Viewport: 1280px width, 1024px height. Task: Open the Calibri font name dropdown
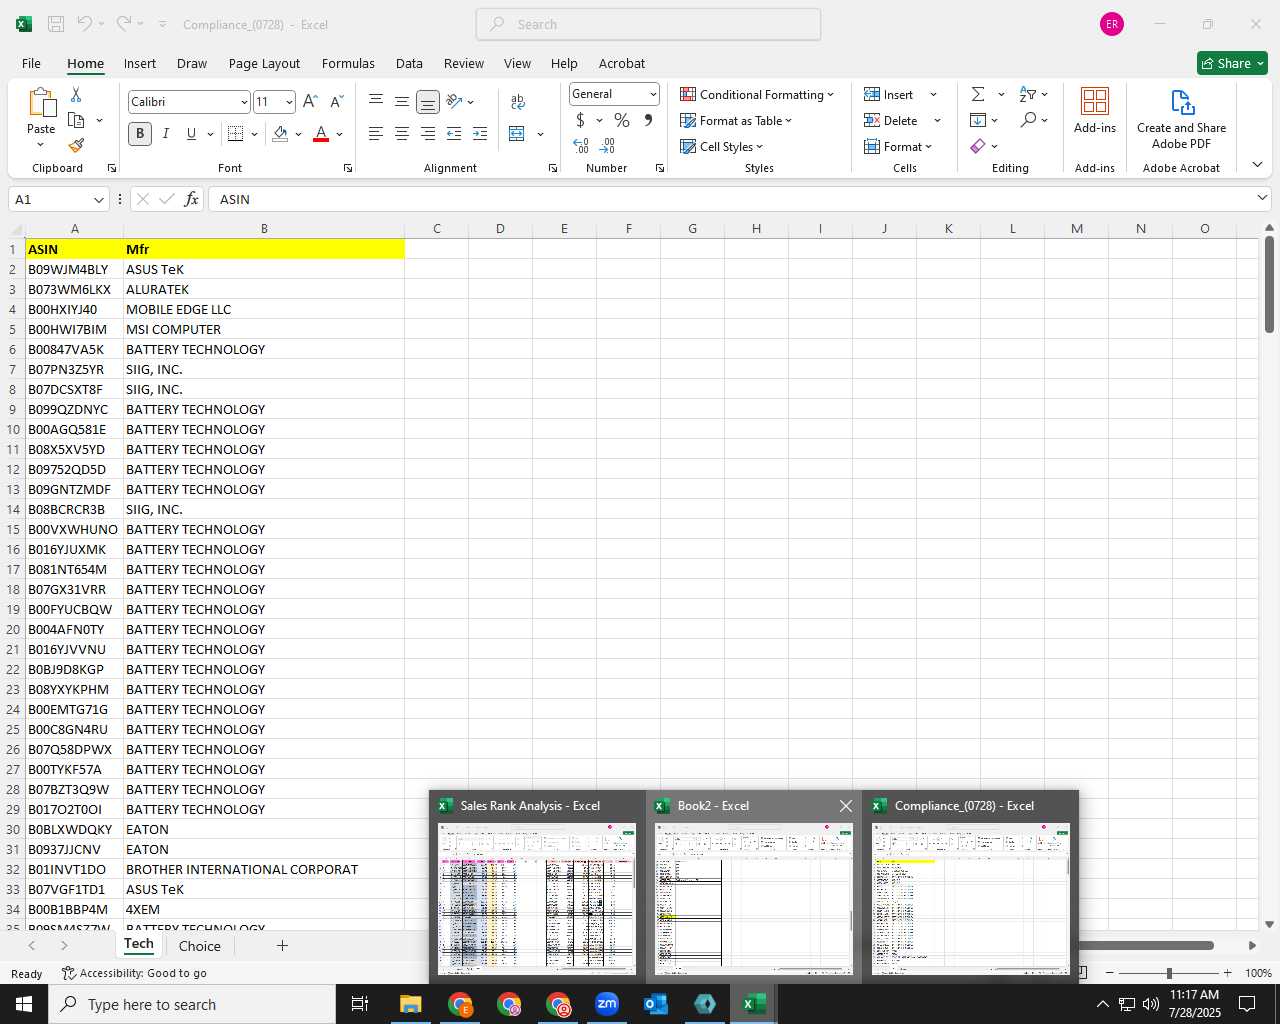(x=243, y=102)
